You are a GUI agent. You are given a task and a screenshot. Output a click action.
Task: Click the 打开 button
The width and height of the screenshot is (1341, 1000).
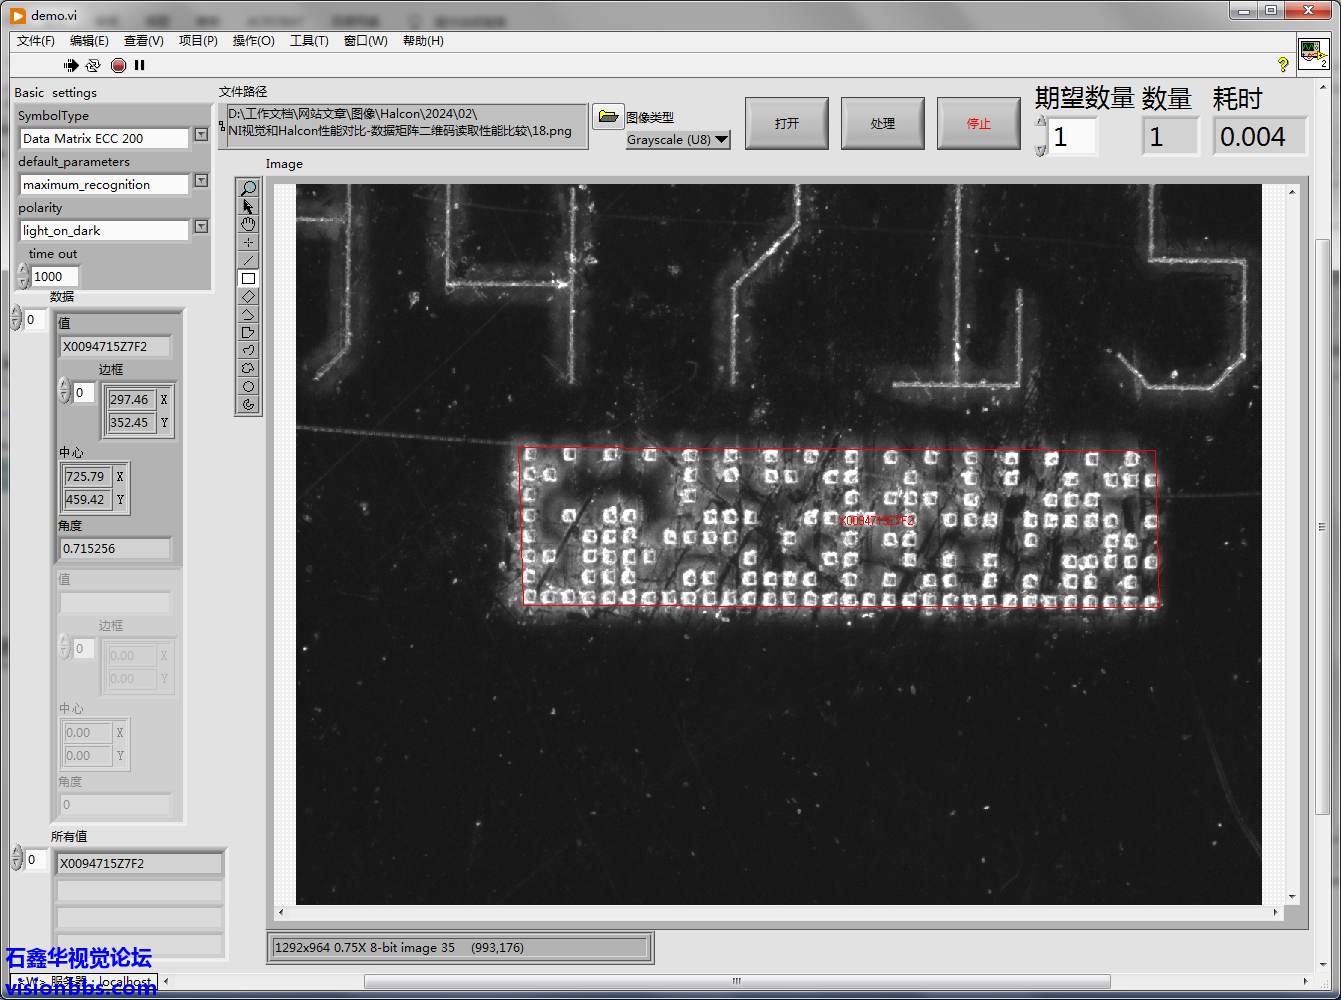click(787, 123)
